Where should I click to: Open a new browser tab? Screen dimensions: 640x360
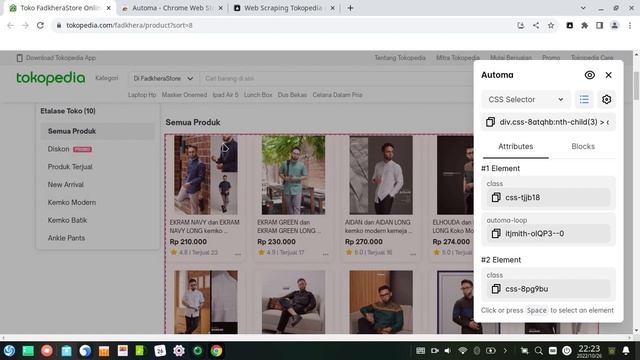click(x=350, y=8)
